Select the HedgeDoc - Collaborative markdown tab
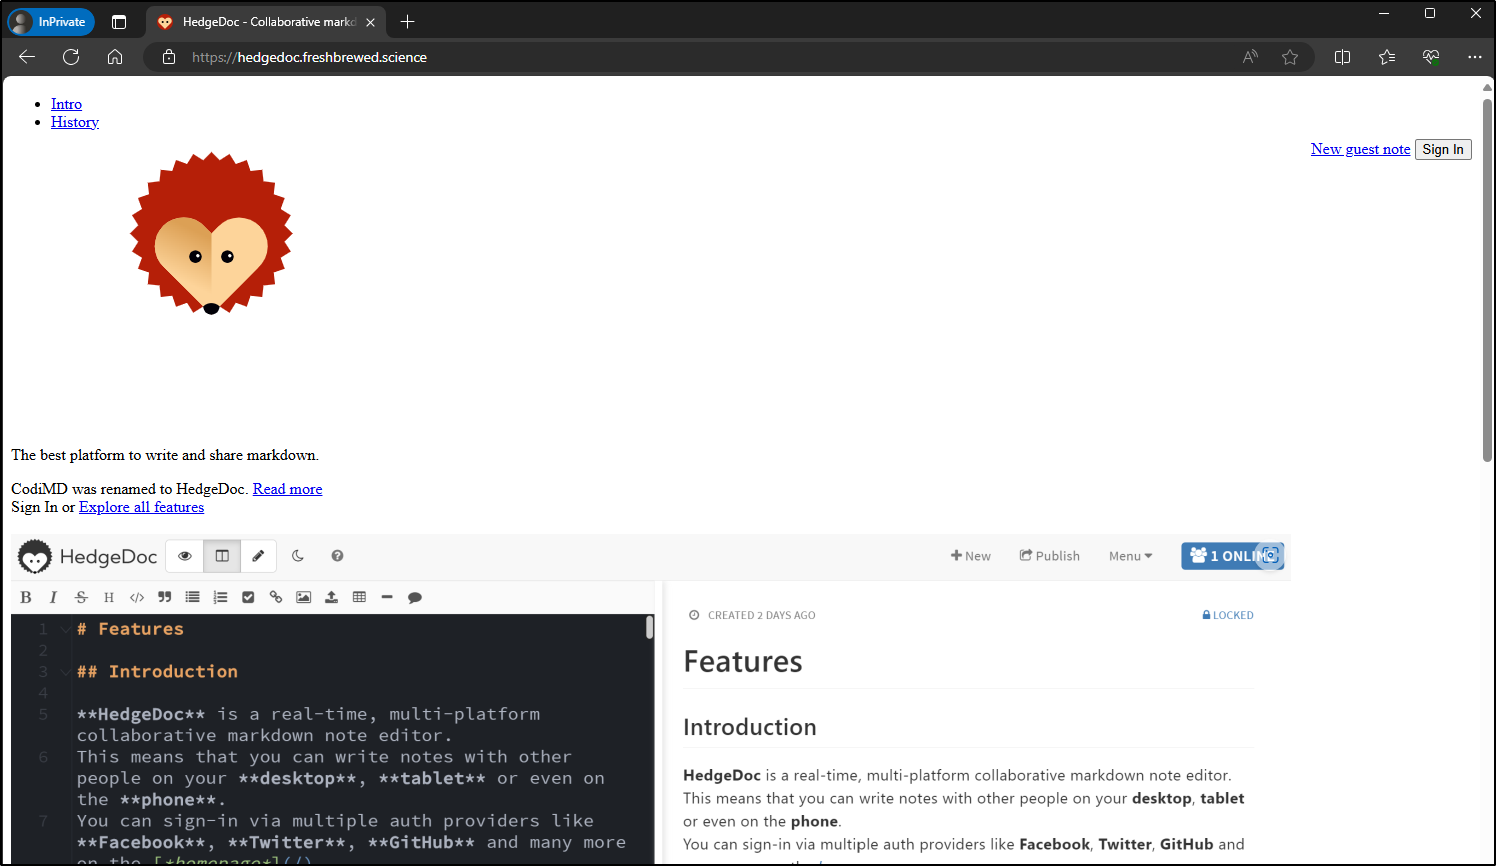This screenshot has height=866, width=1496. click(x=266, y=22)
